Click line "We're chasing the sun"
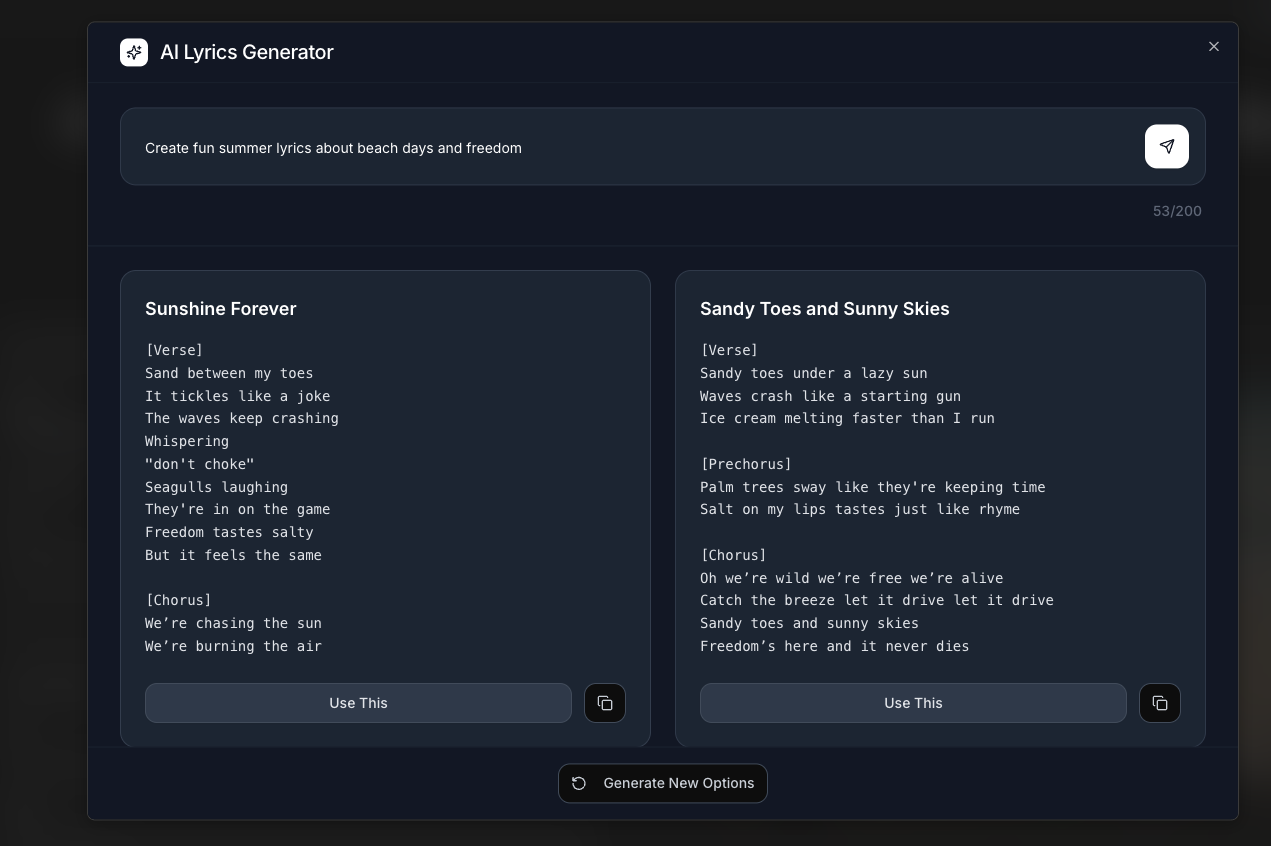The width and height of the screenshot is (1271, 846). (233, 623)
